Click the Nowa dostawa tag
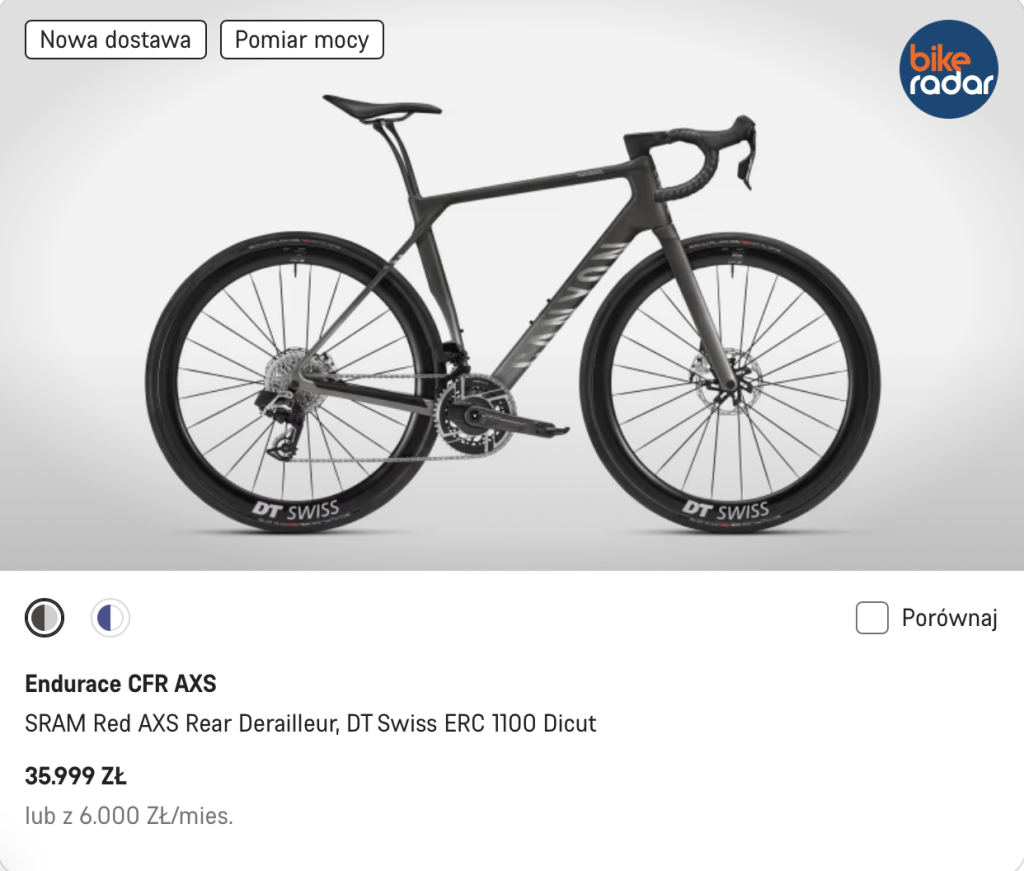This screenshot has height=871, width=1024. click(115, 40)
